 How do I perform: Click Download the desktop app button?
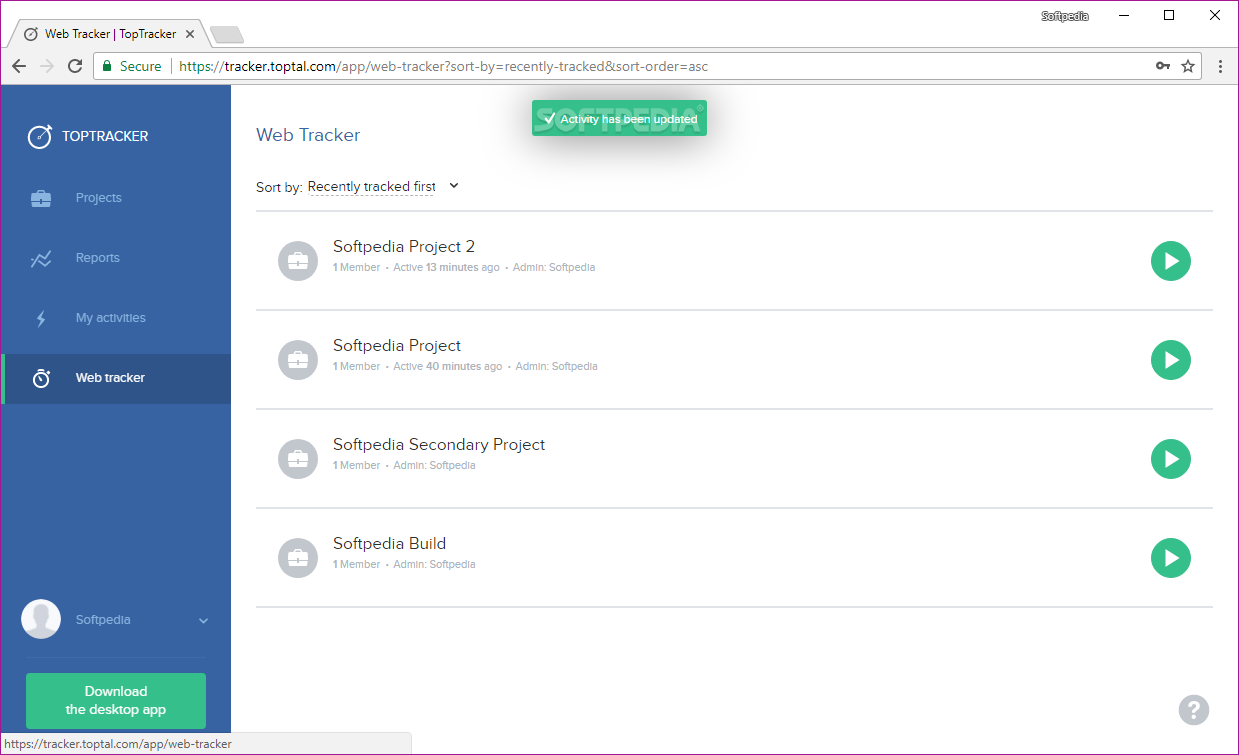[116, 701]
